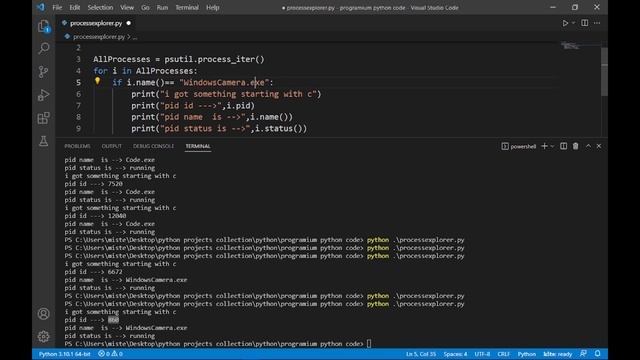Viewport: 640px width, 360px height.
Task: Switch to the OUTPUT panel tab
Action: [x=111, y=146]
